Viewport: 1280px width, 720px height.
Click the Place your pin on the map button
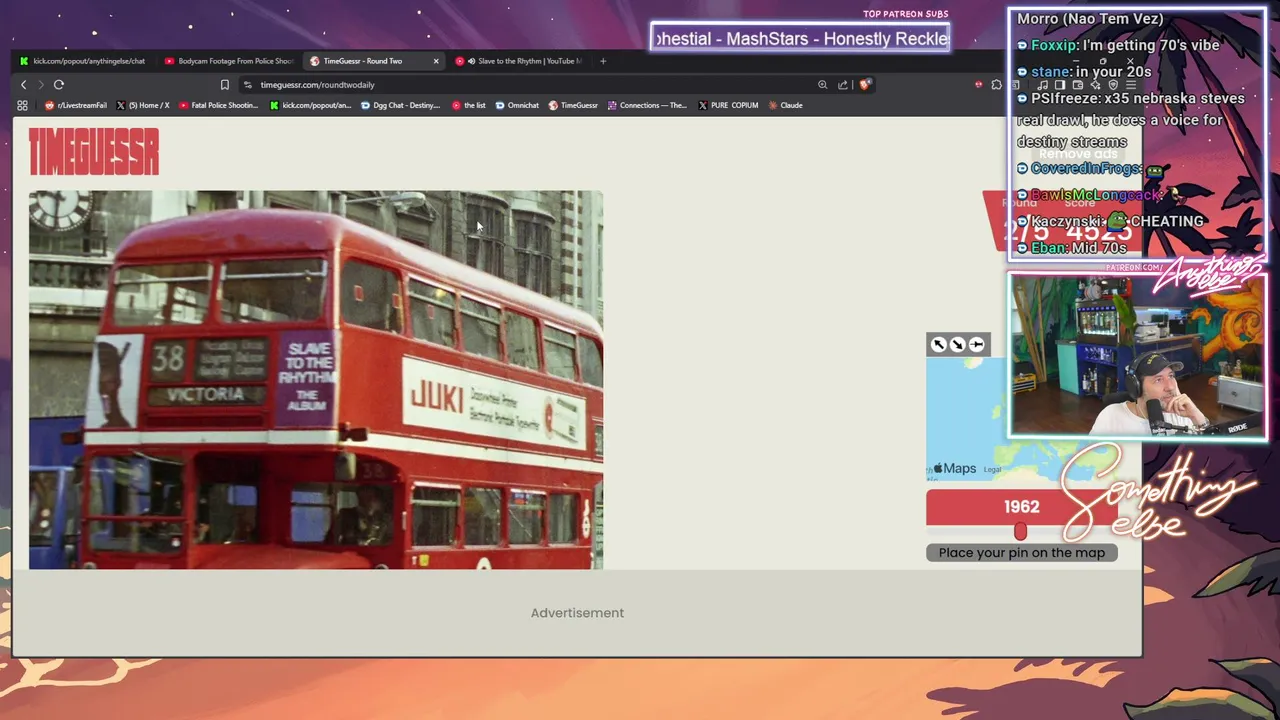(x=1022, y=552)
